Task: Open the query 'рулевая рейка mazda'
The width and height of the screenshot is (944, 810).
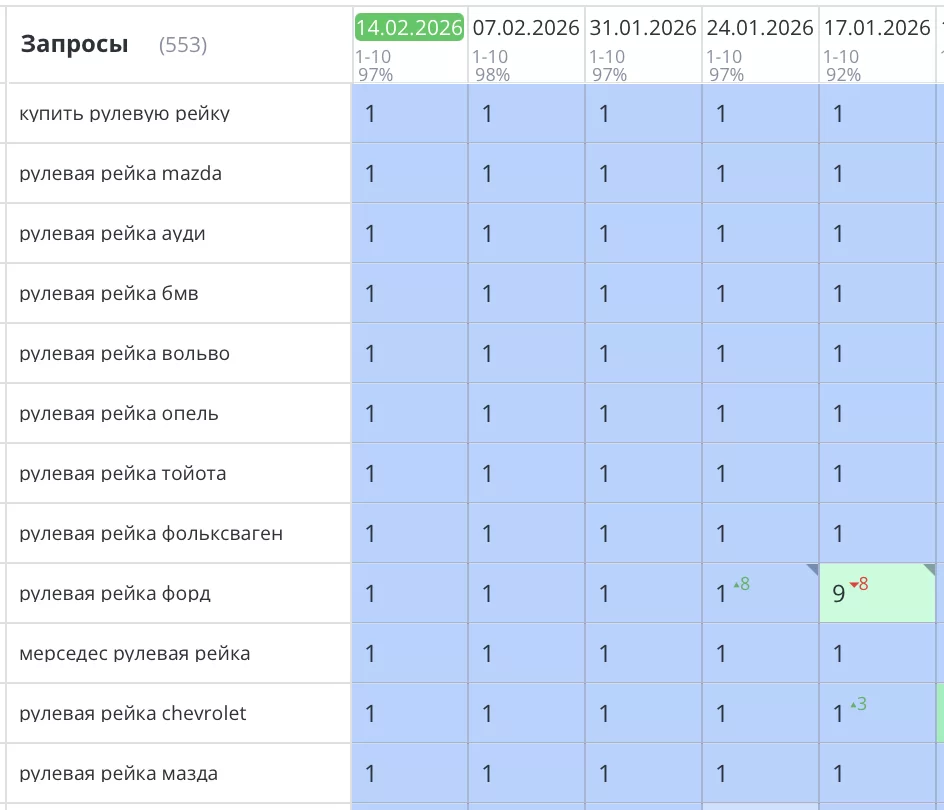Action: click(x=120, y=174)
